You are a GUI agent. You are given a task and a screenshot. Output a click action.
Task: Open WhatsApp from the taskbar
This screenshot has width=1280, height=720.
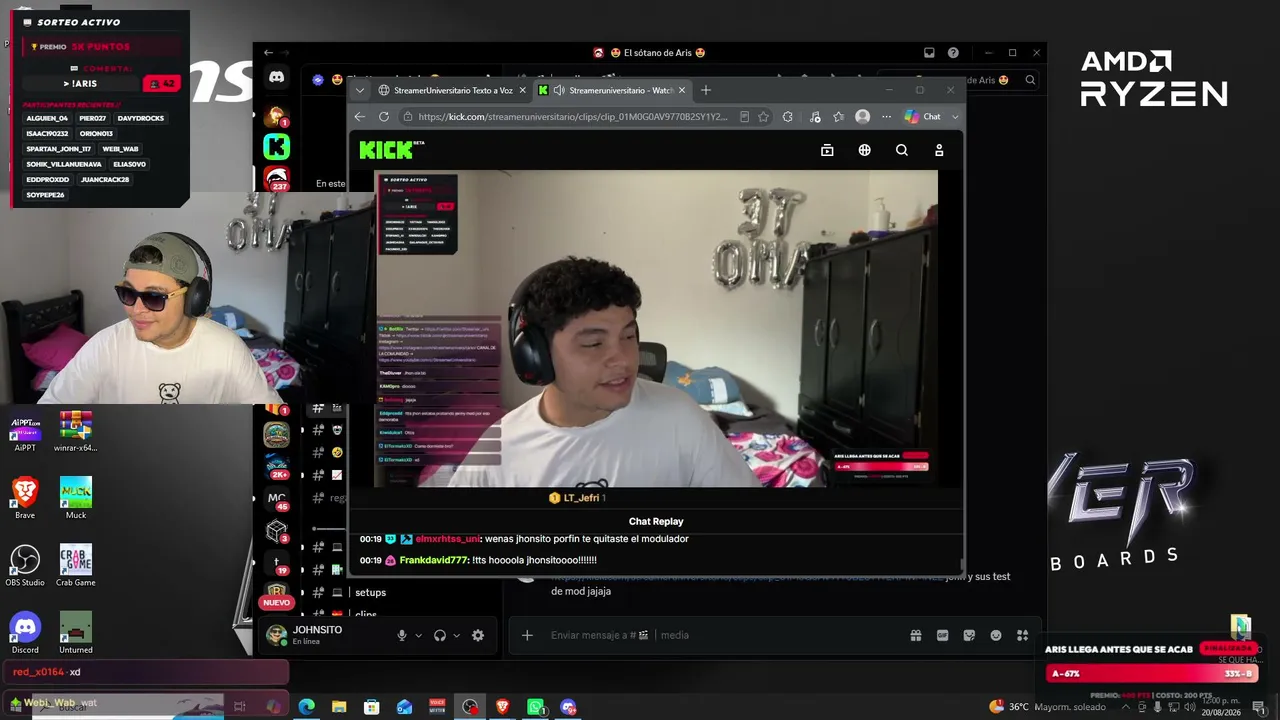click(x=536, y=707)
